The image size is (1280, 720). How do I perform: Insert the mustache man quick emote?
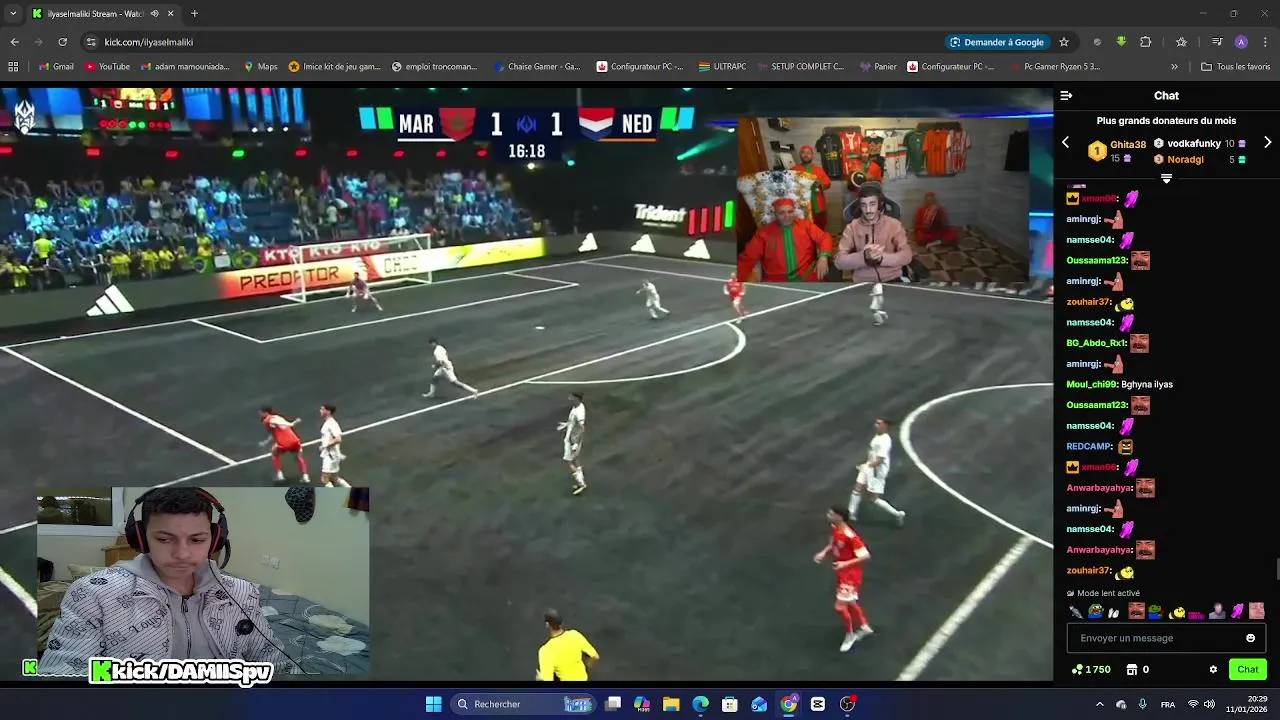(1136, 610)
